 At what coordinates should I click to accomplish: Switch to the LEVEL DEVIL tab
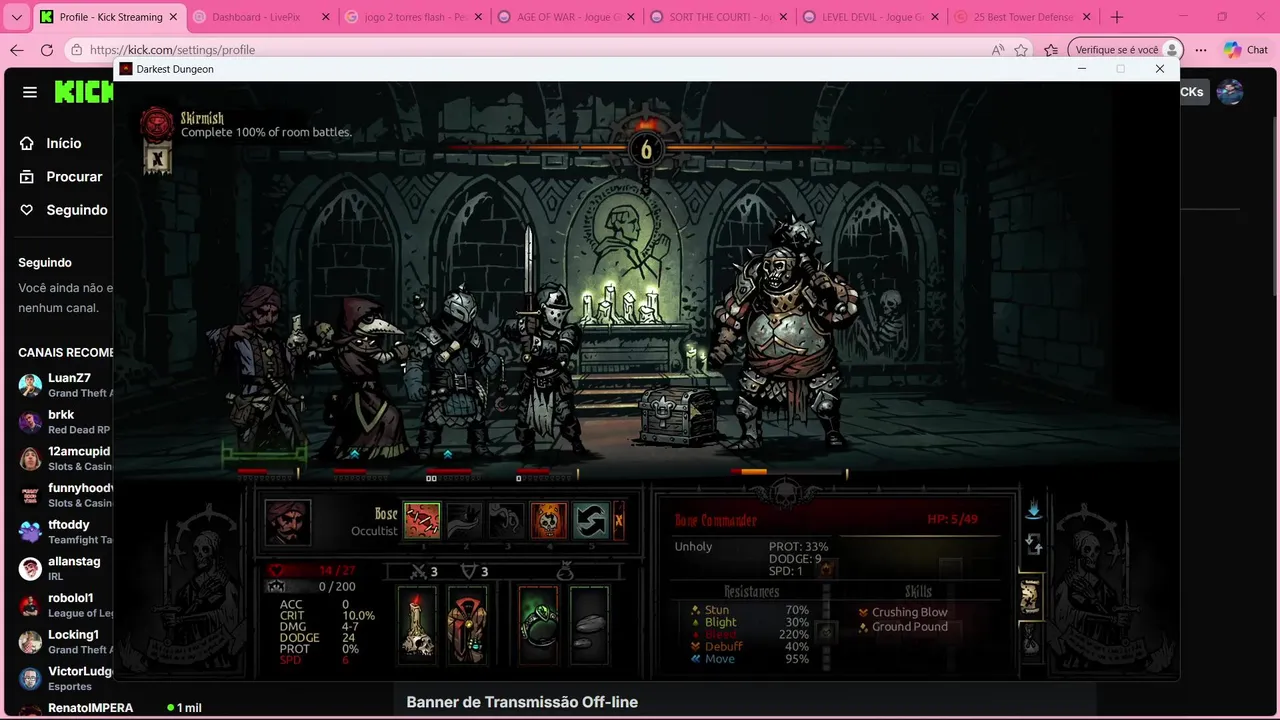[x=869, y=17]
